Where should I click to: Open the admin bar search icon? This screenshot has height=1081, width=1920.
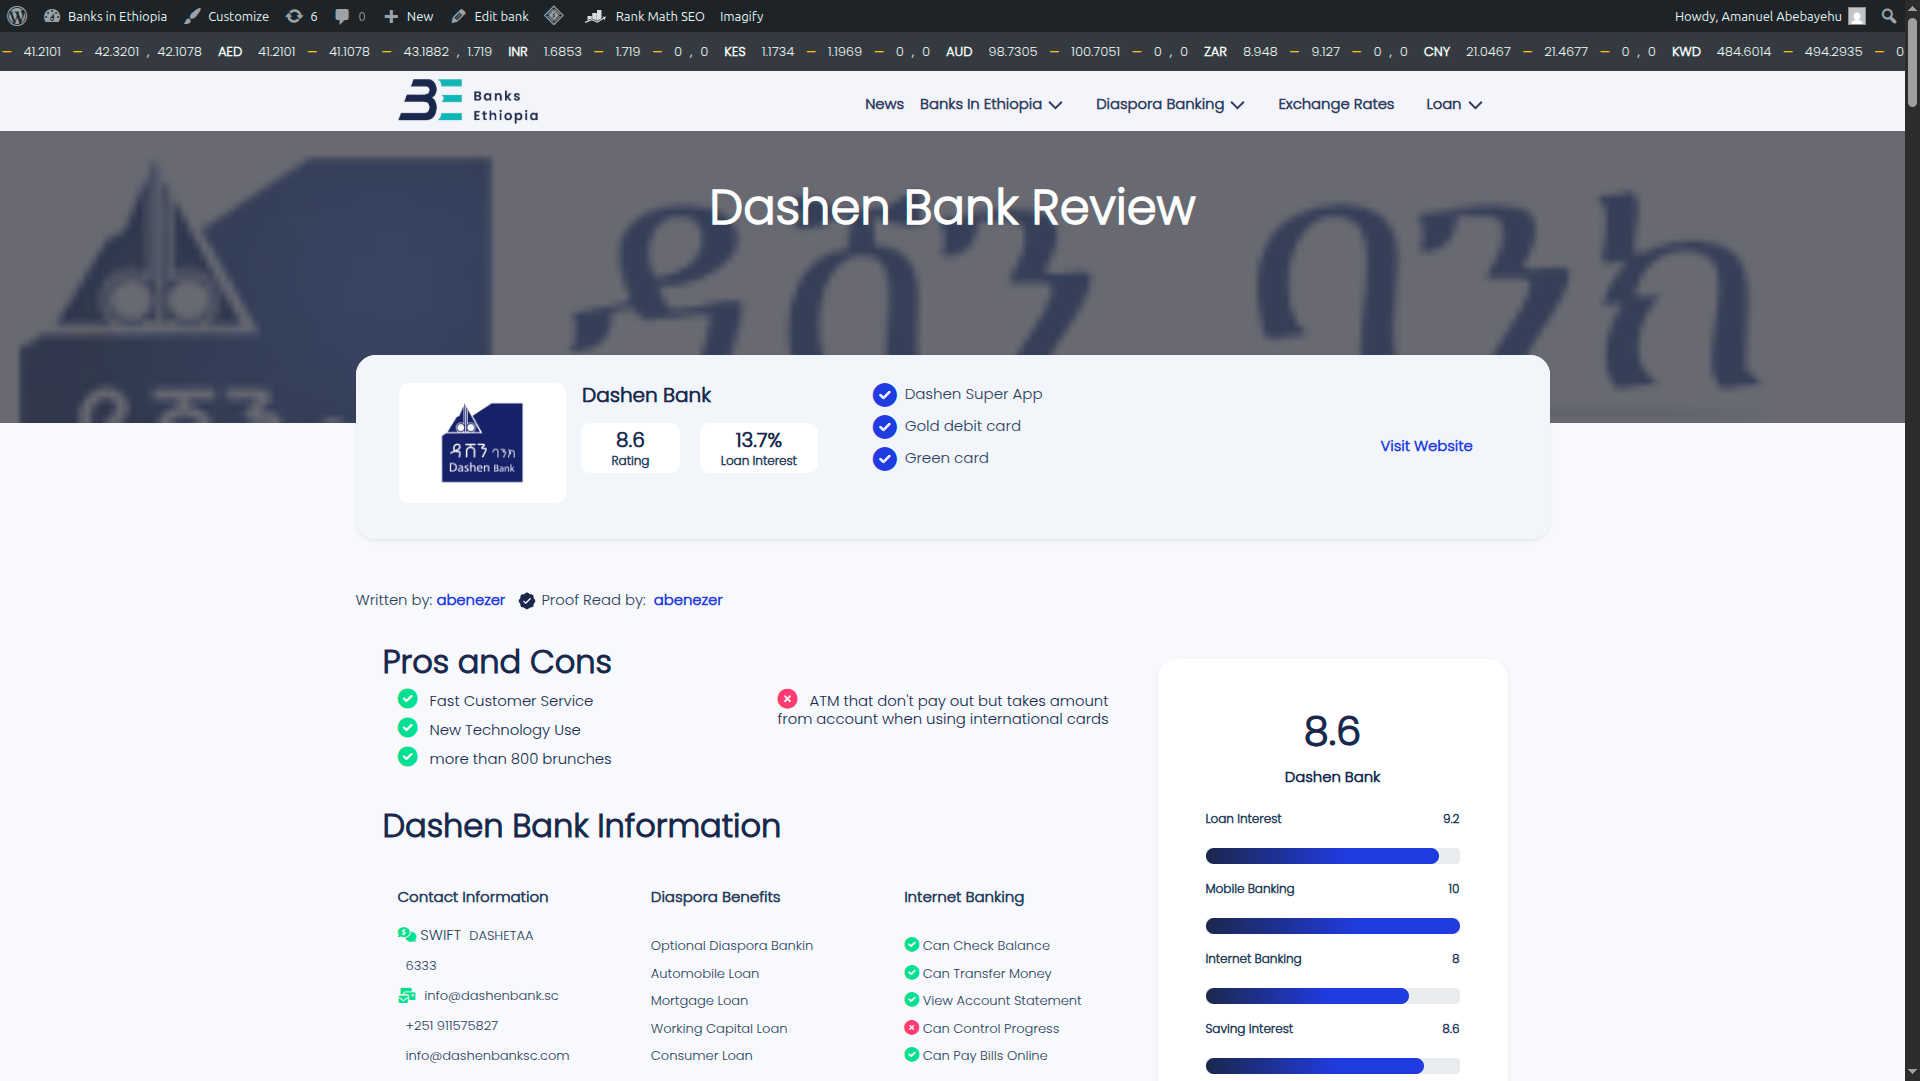(1888, 16)
